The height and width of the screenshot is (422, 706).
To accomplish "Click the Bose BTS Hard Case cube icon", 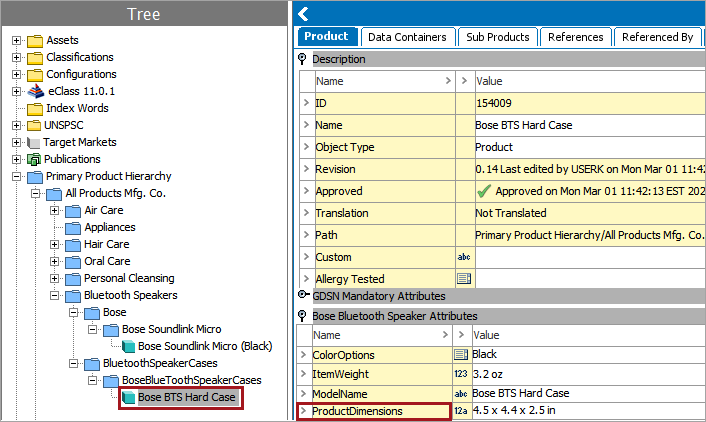I will click(129, 397).
